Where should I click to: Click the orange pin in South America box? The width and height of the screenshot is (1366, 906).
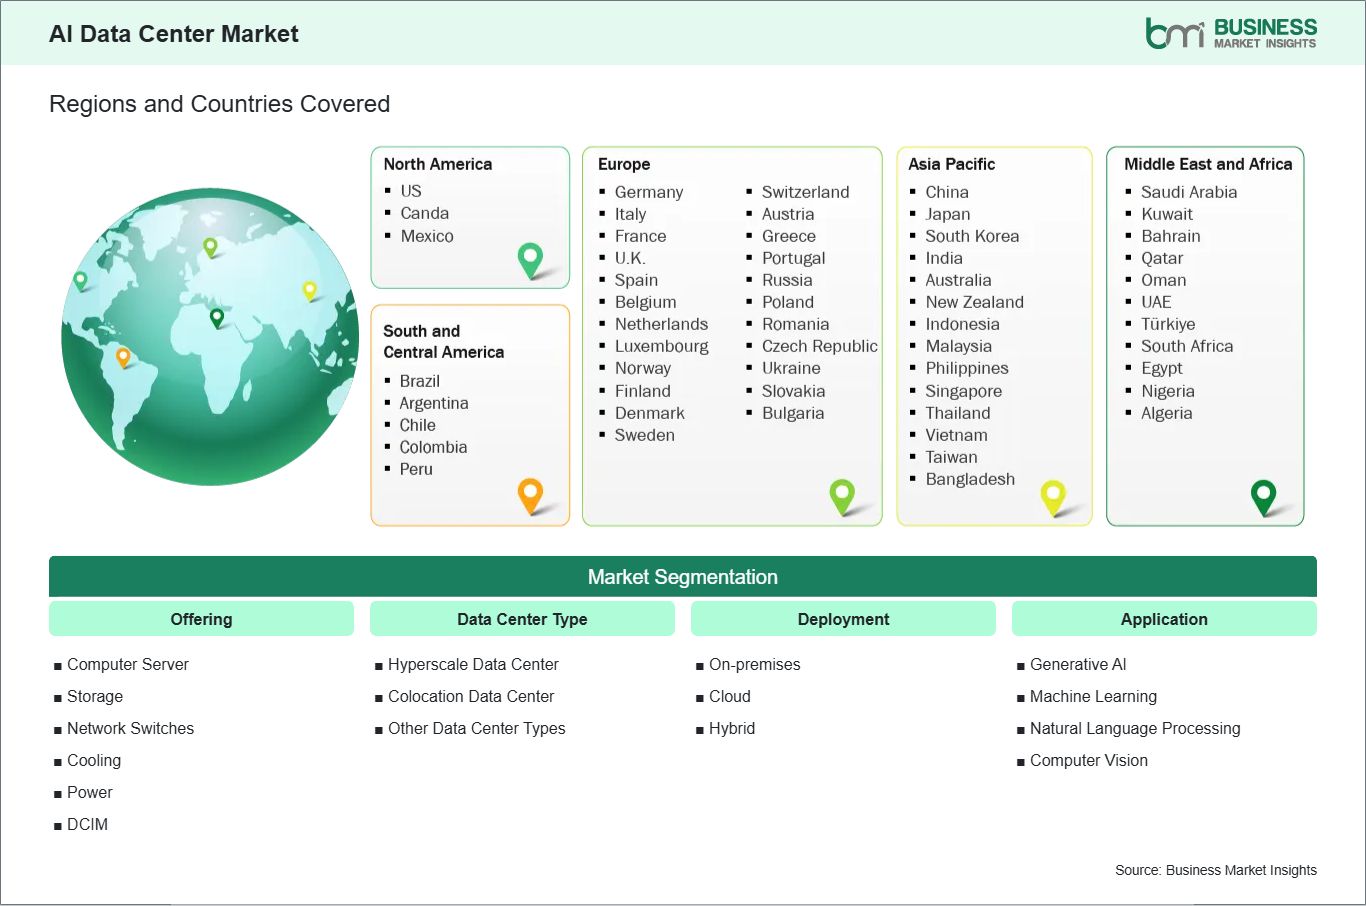(530, 494)
